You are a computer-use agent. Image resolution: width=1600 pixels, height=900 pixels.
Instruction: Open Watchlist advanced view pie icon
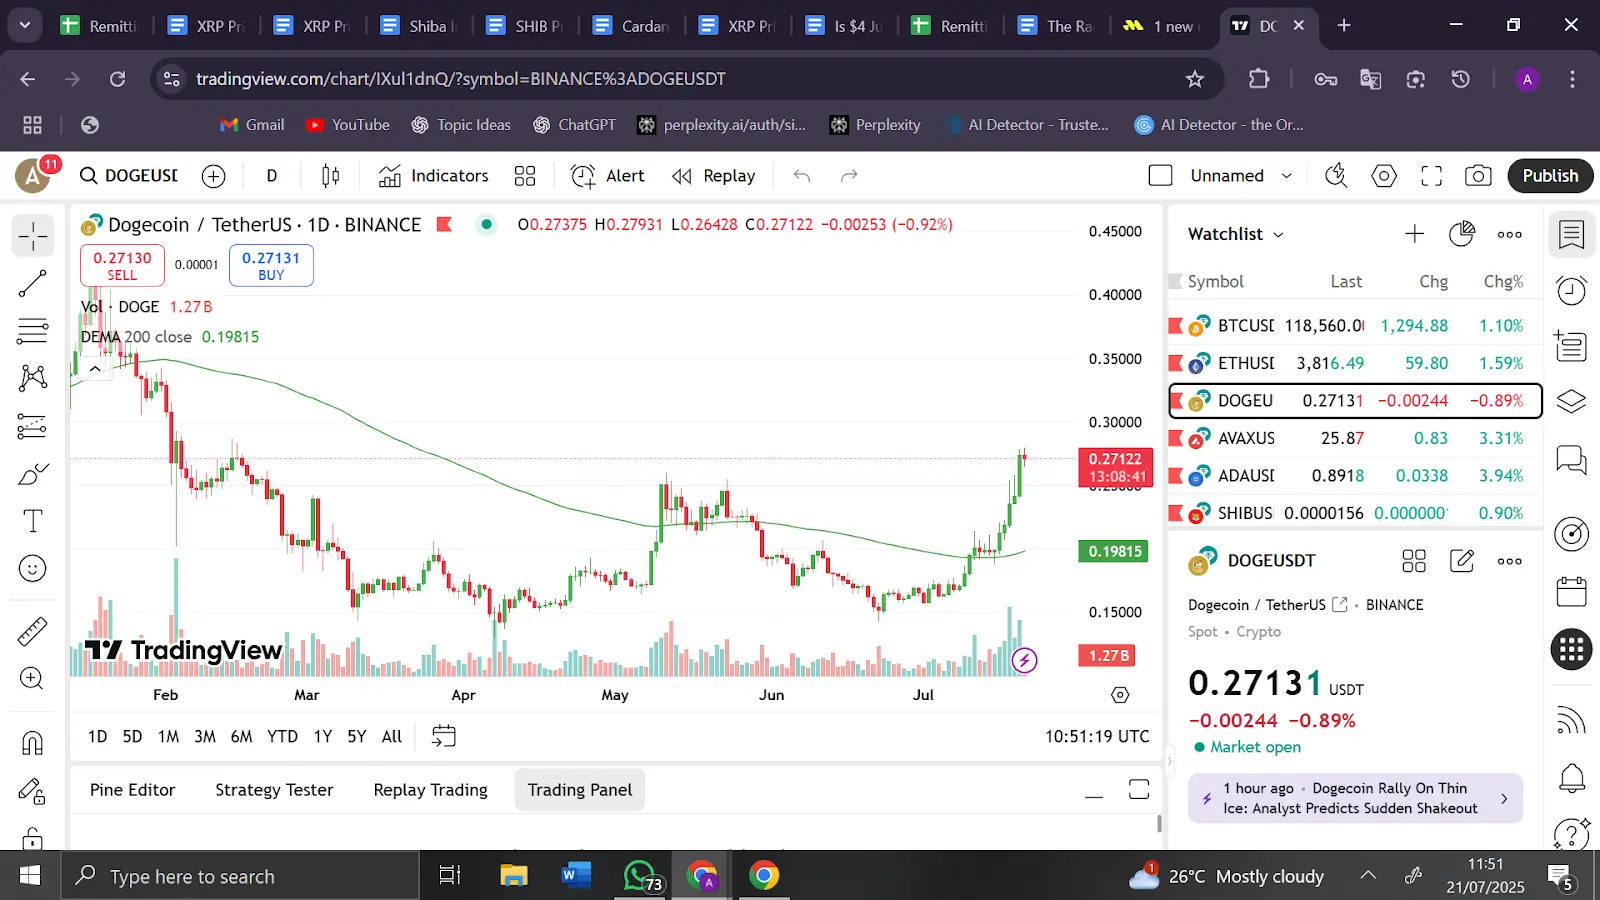point(1462,234)
